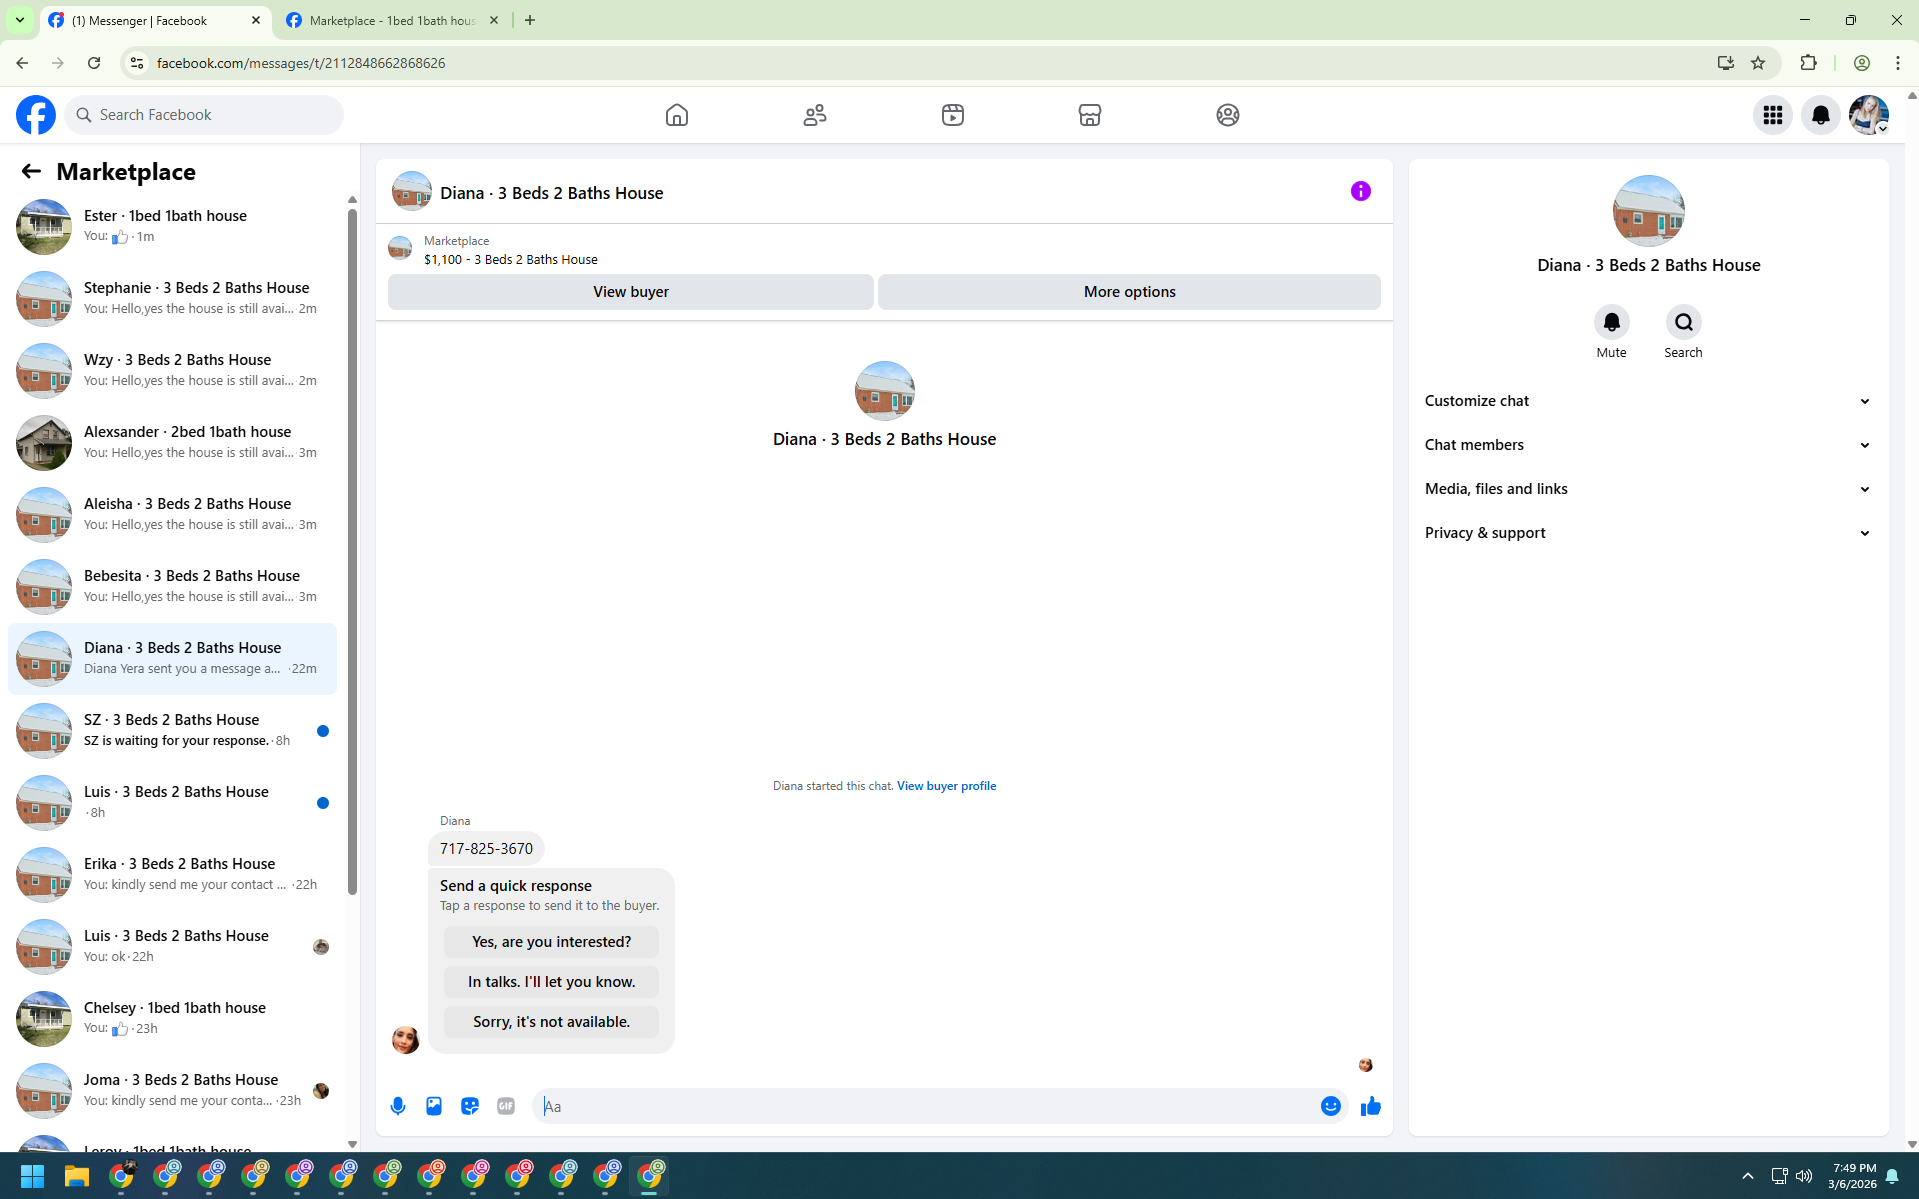This screenshot has height=1199, width=1919.
Task: Expand Chat members section
Action: click(1648, 445)
